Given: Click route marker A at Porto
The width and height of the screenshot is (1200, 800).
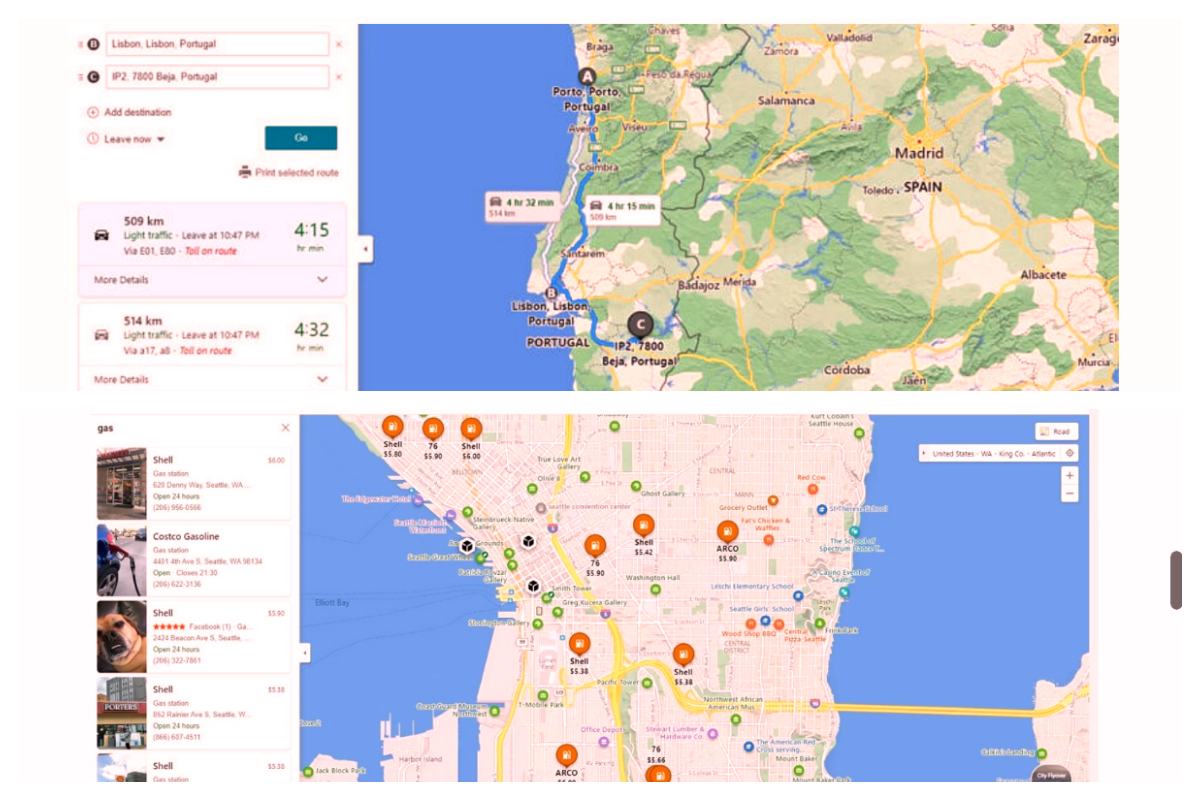Looking at the screenshot, I should tap(587, 76).
